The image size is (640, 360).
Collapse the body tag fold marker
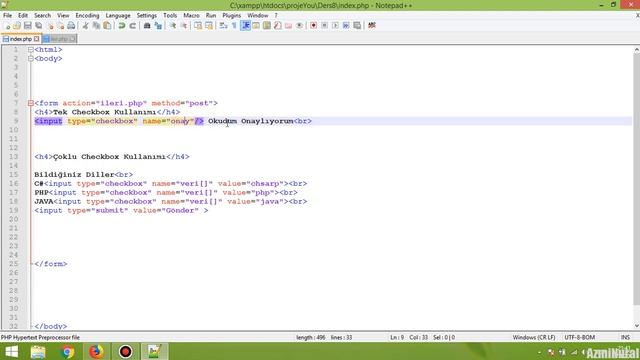coord(31,59)
